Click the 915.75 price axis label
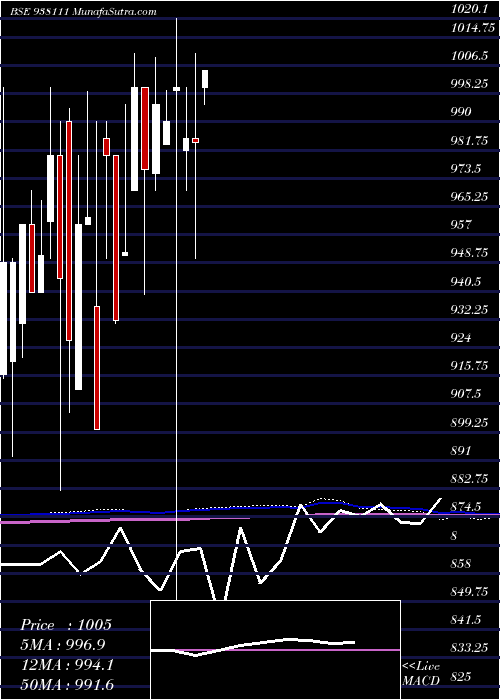 [469, 366]
